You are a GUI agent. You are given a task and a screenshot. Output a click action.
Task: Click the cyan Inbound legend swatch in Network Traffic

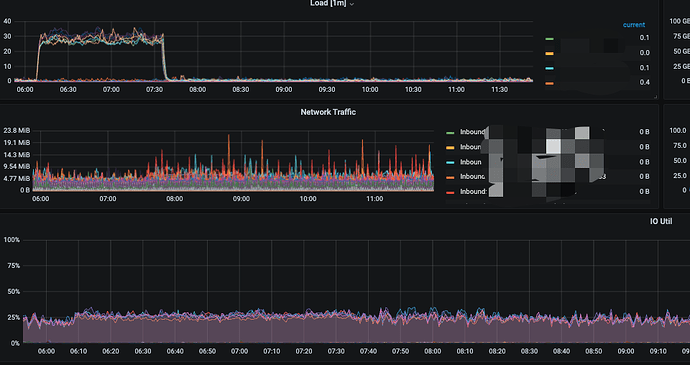[450, 162]
